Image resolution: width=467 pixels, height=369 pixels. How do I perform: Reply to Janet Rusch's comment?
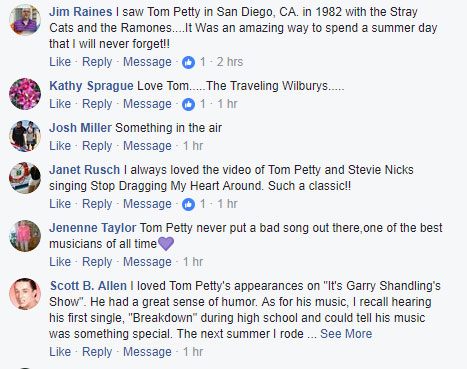coord(97,204)
